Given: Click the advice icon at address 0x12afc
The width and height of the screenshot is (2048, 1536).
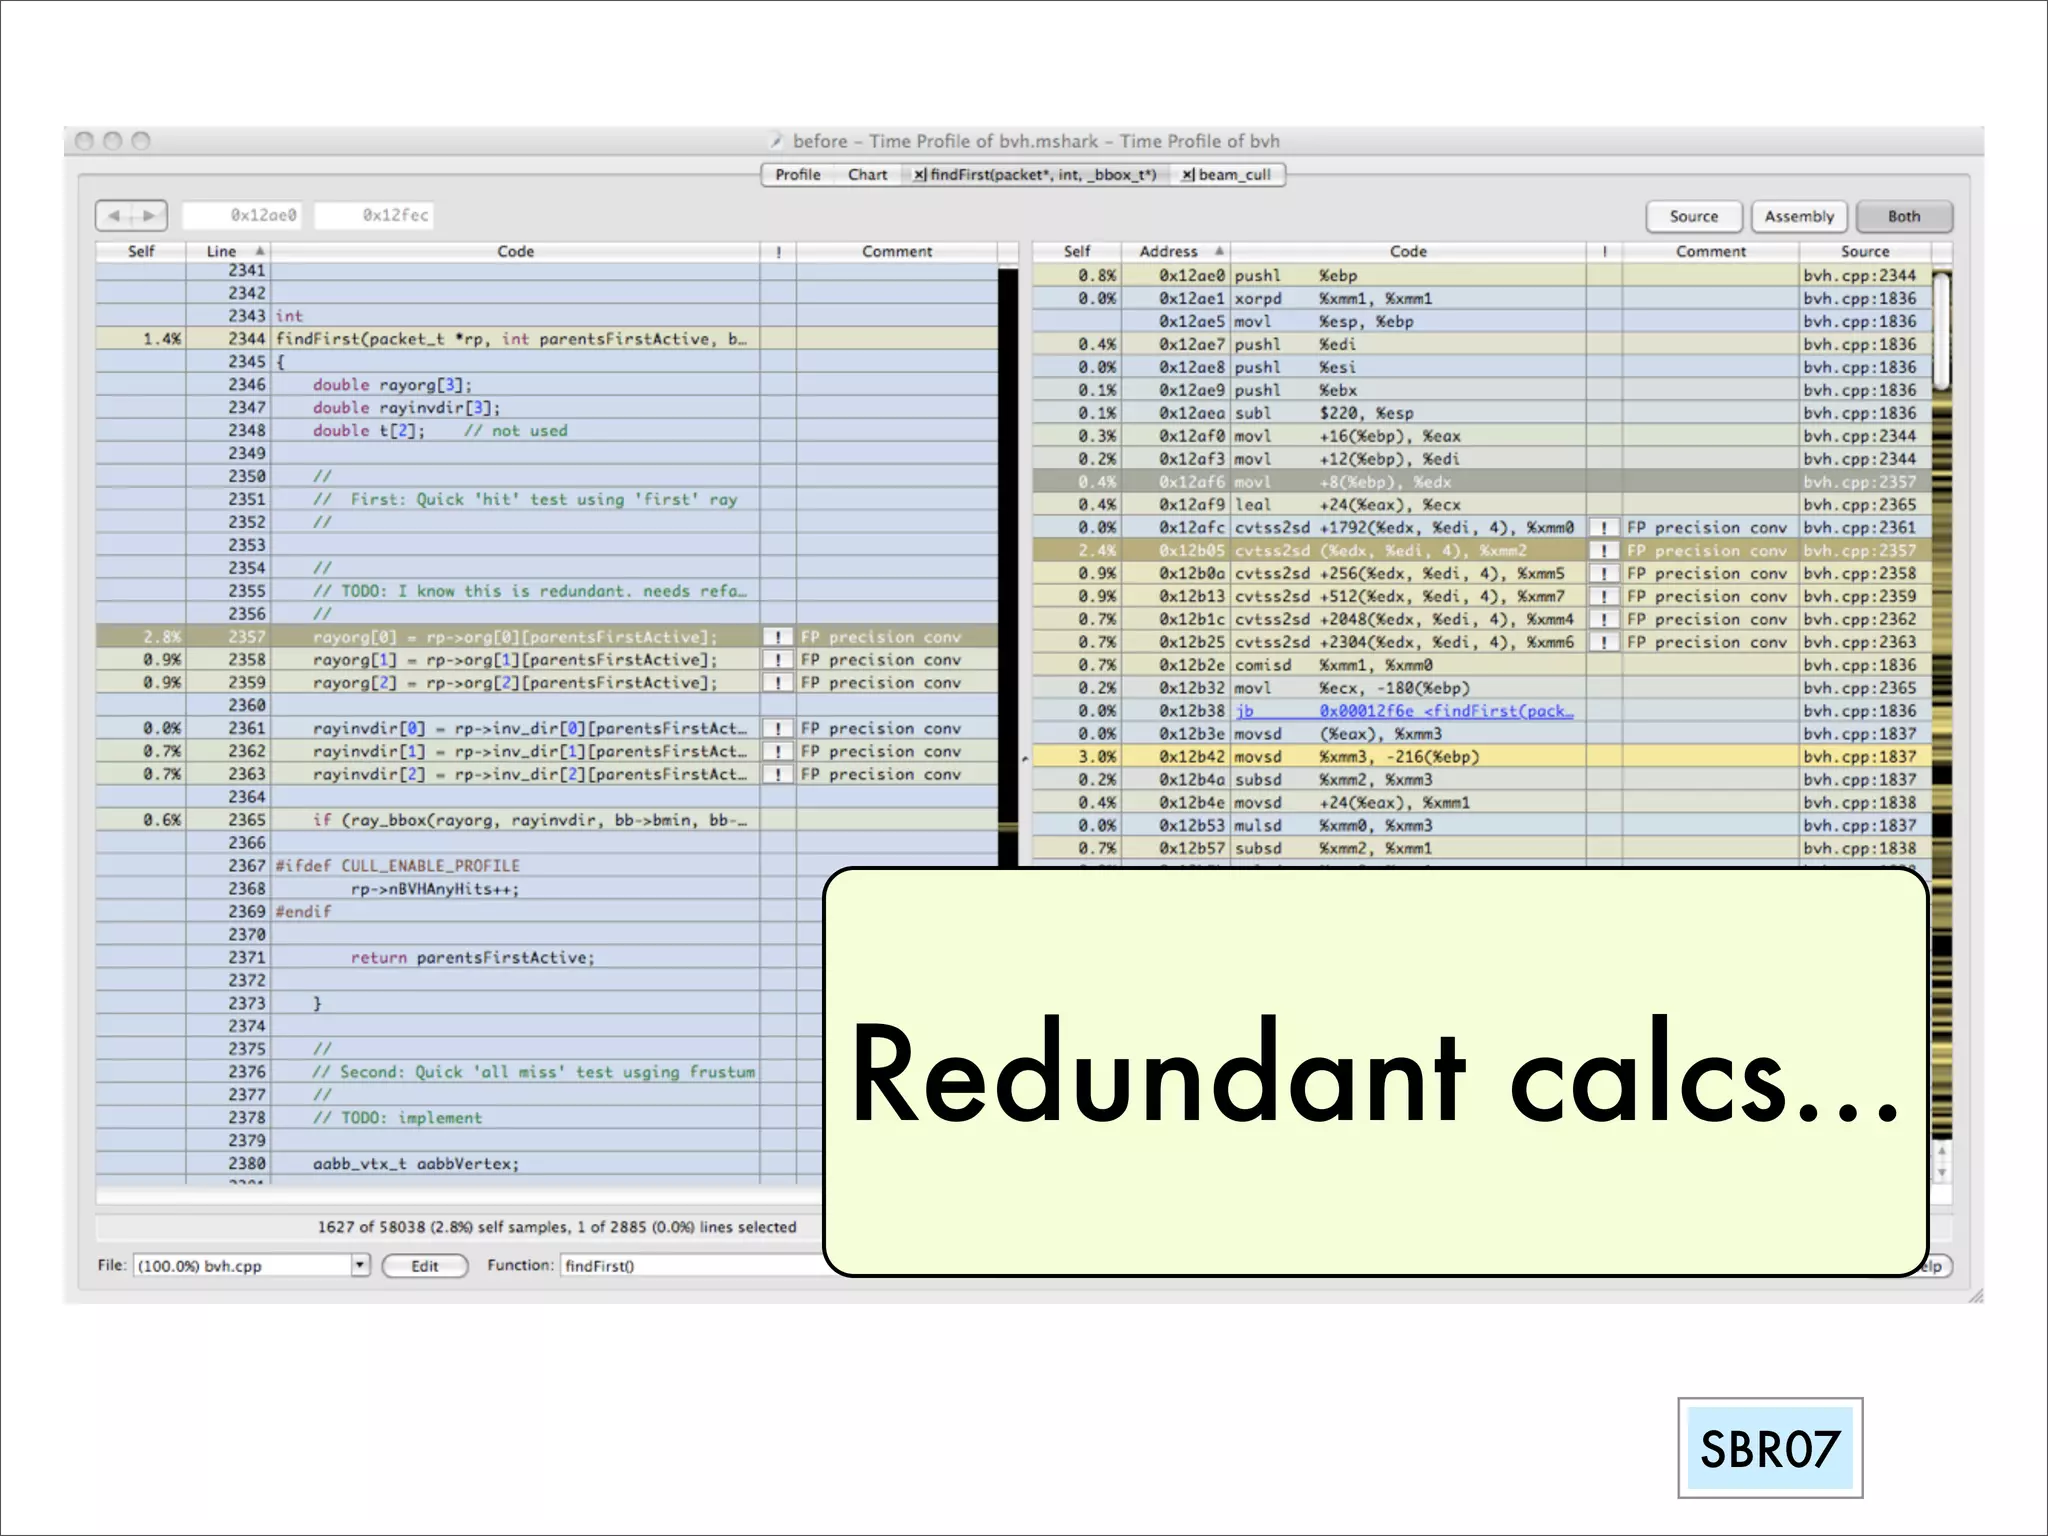Looking at the screenshot, I should pos(1604,528).
